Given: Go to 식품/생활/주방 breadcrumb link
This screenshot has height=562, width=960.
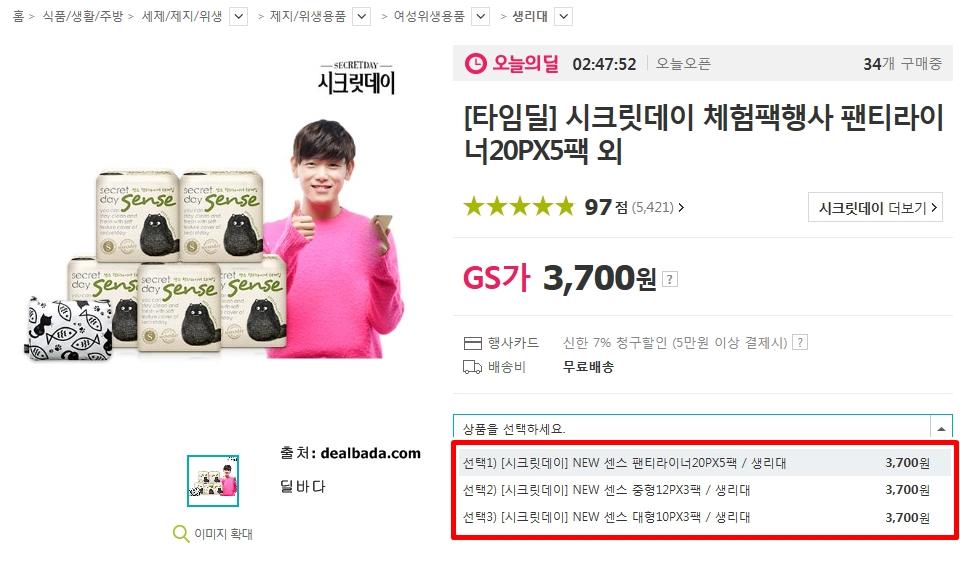Looking at the screenshot, I should pyautogui.click(x=83, y=16).
